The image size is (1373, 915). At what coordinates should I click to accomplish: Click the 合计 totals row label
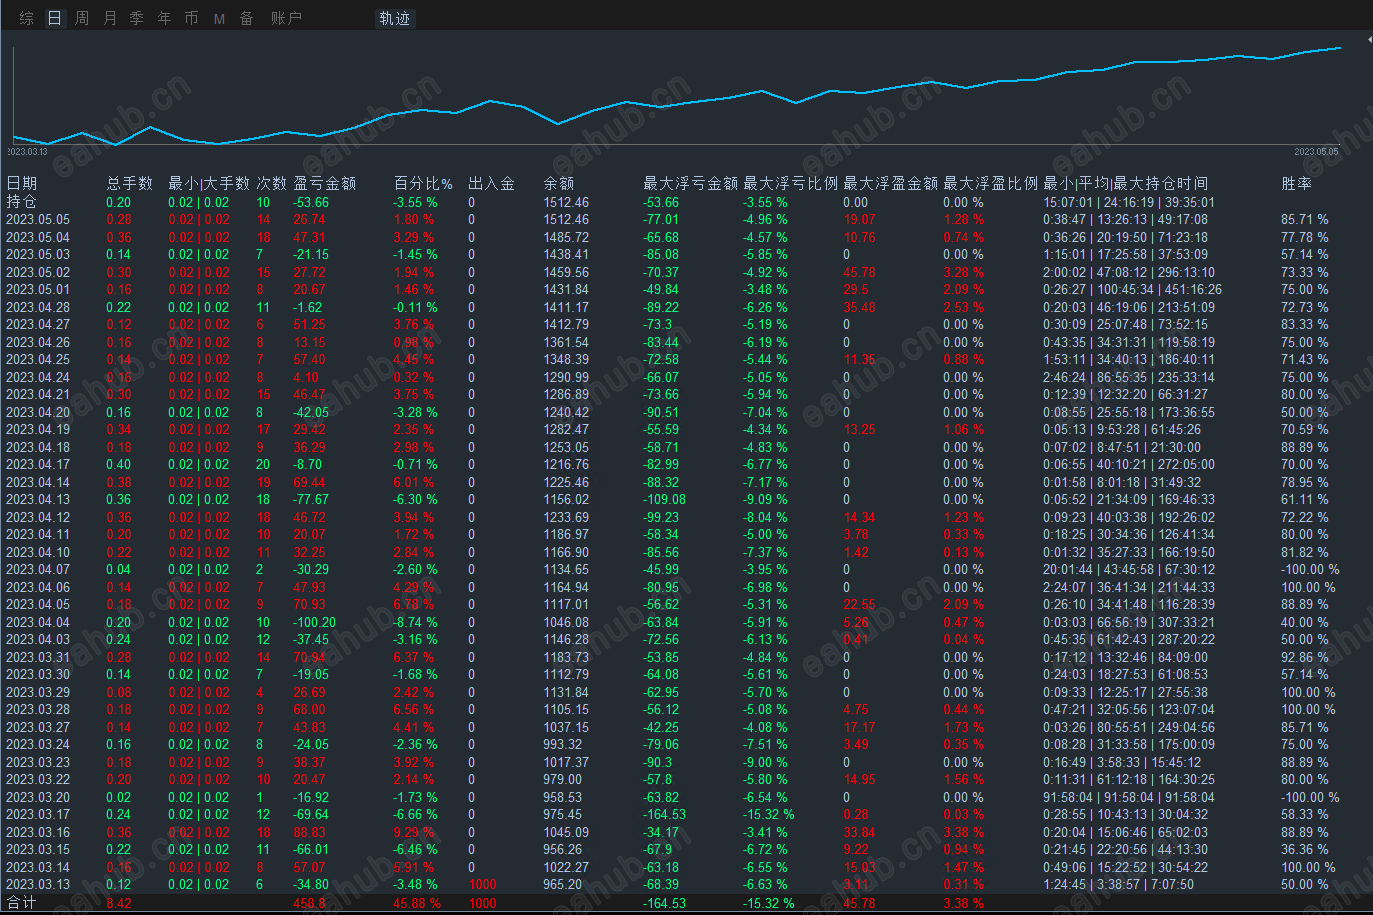tap(22, 903)
